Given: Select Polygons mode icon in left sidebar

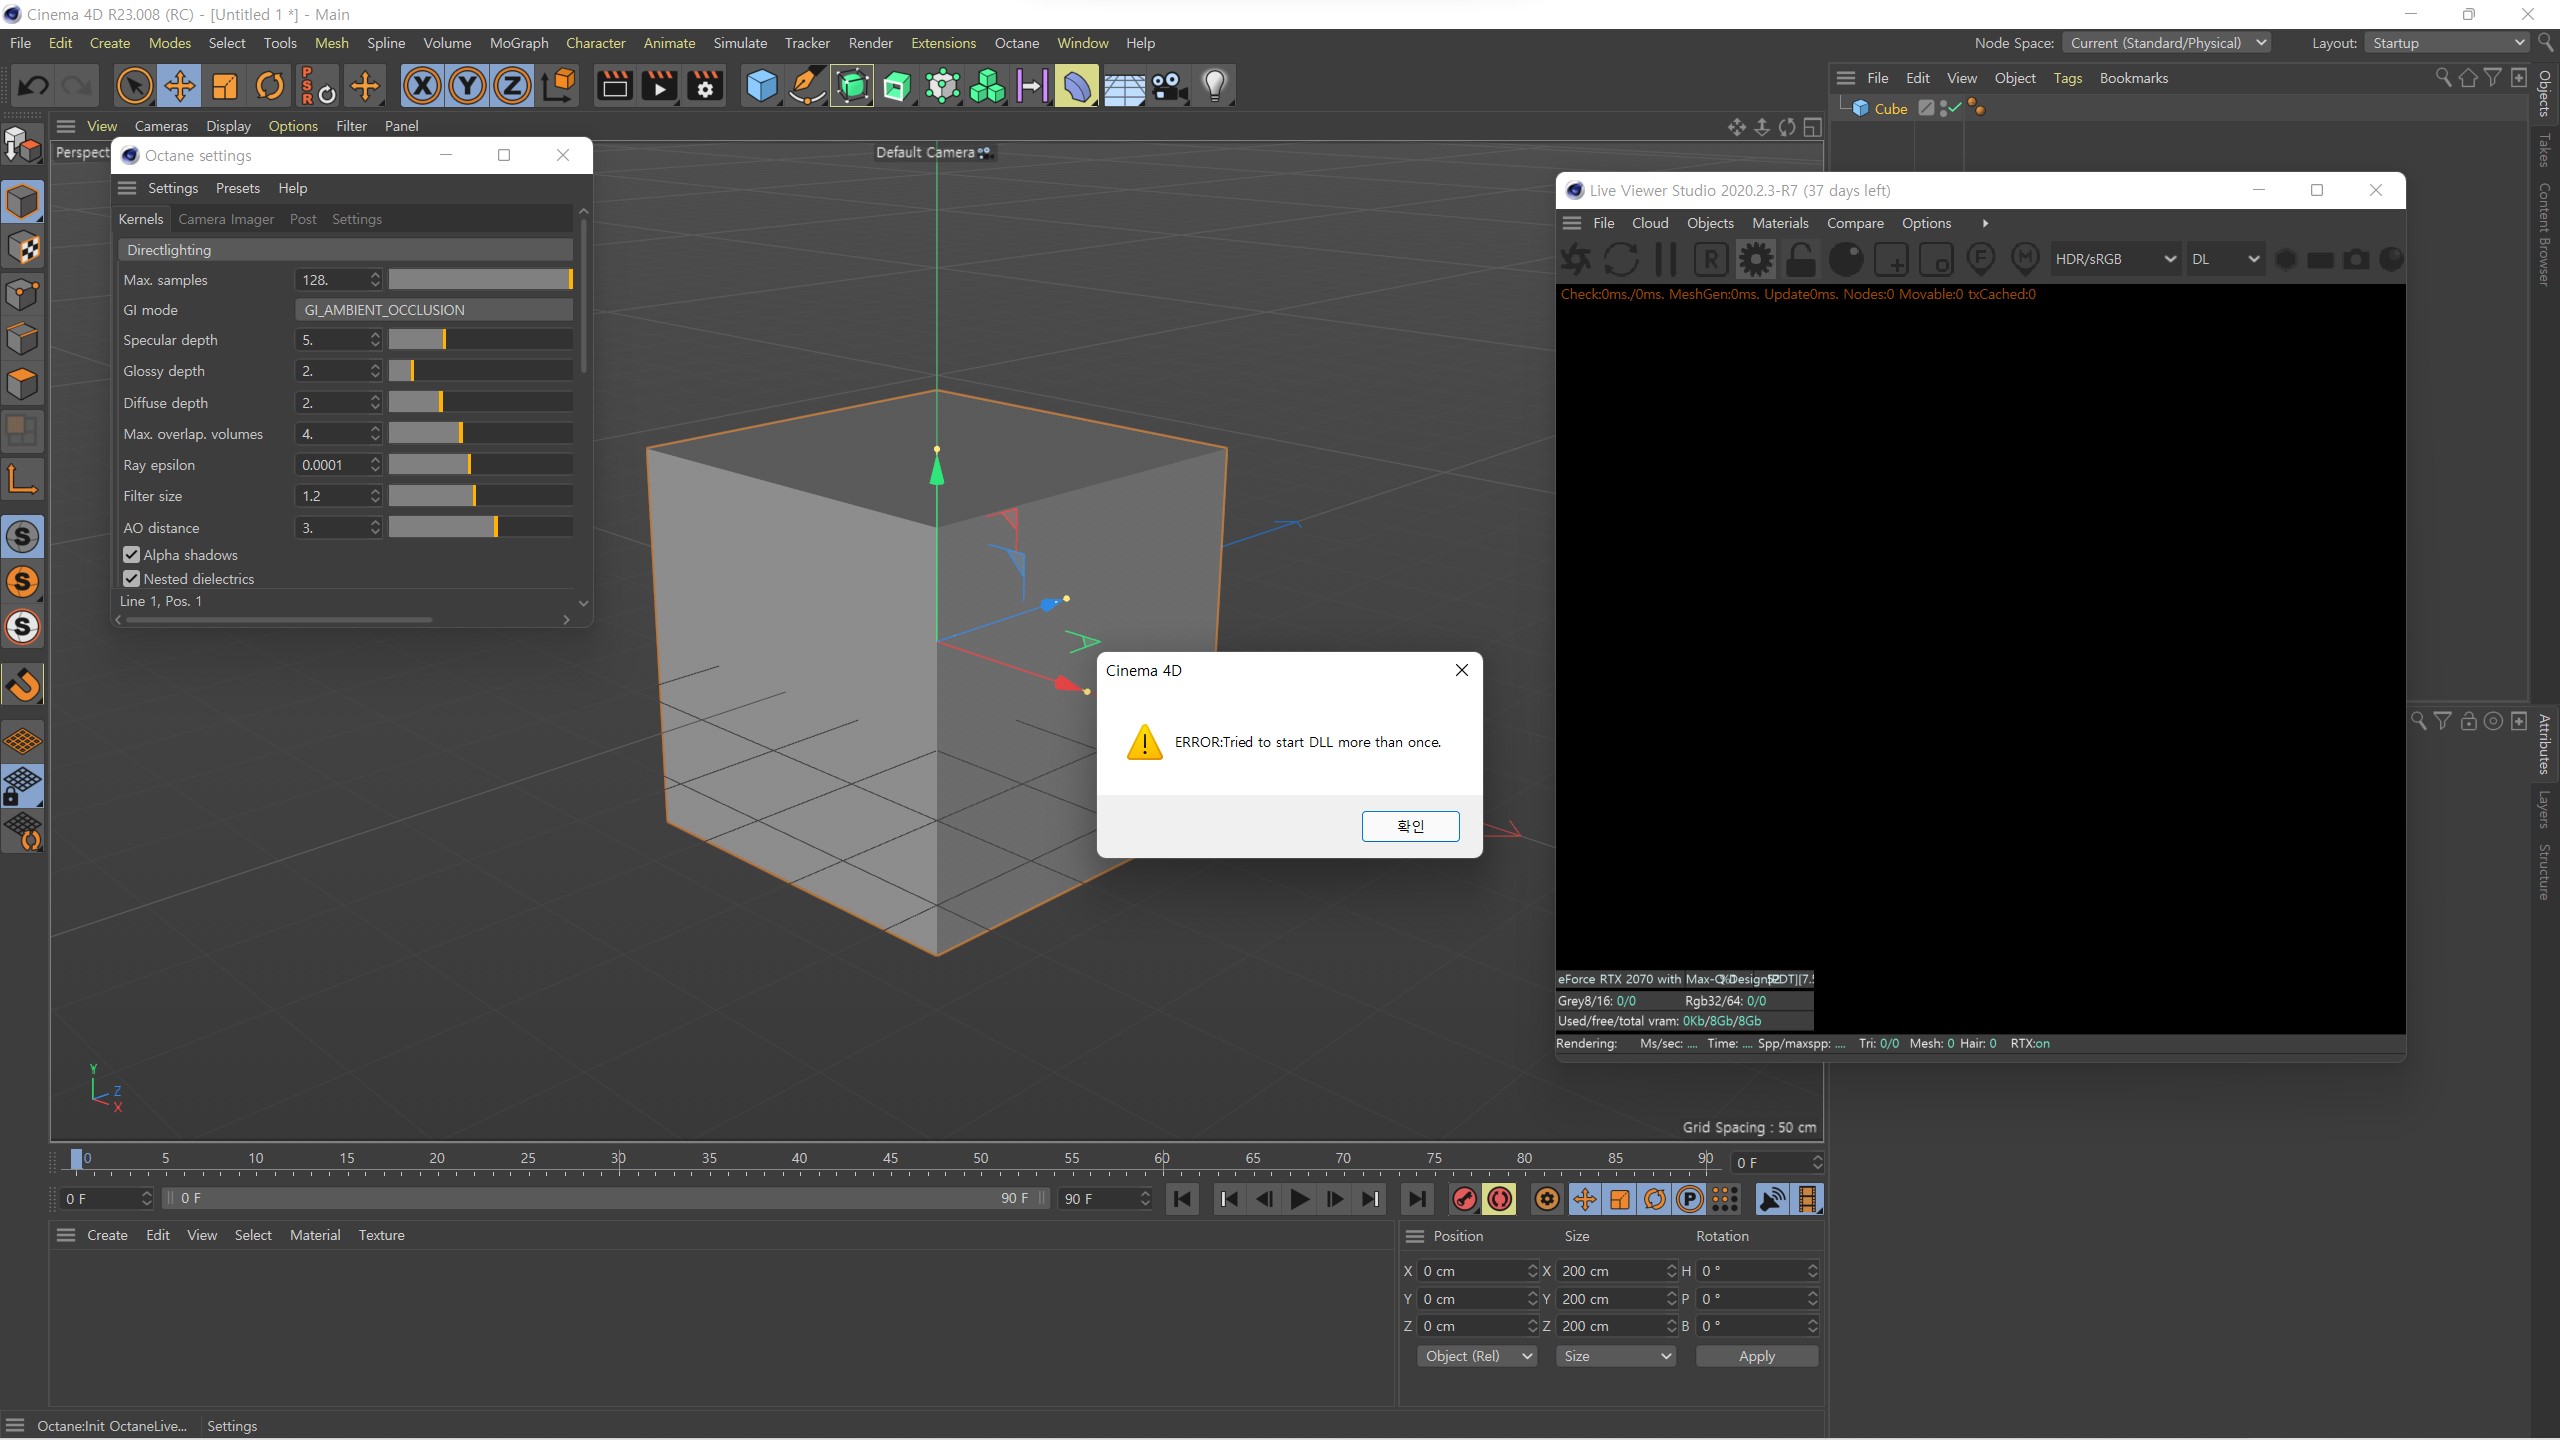Looking at the screenshot, I should [x=22, y=384].
